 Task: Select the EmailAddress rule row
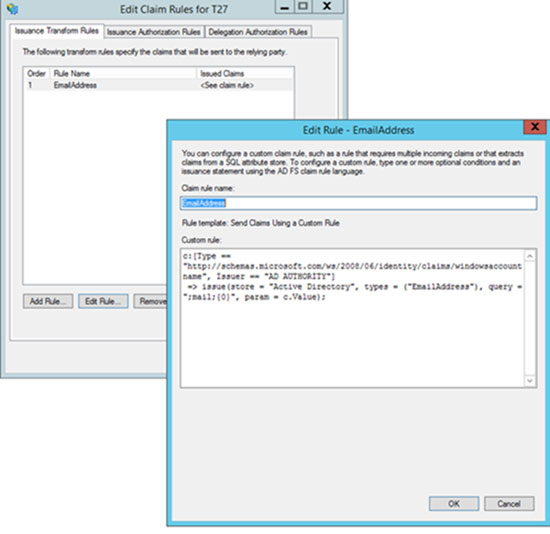160,85
